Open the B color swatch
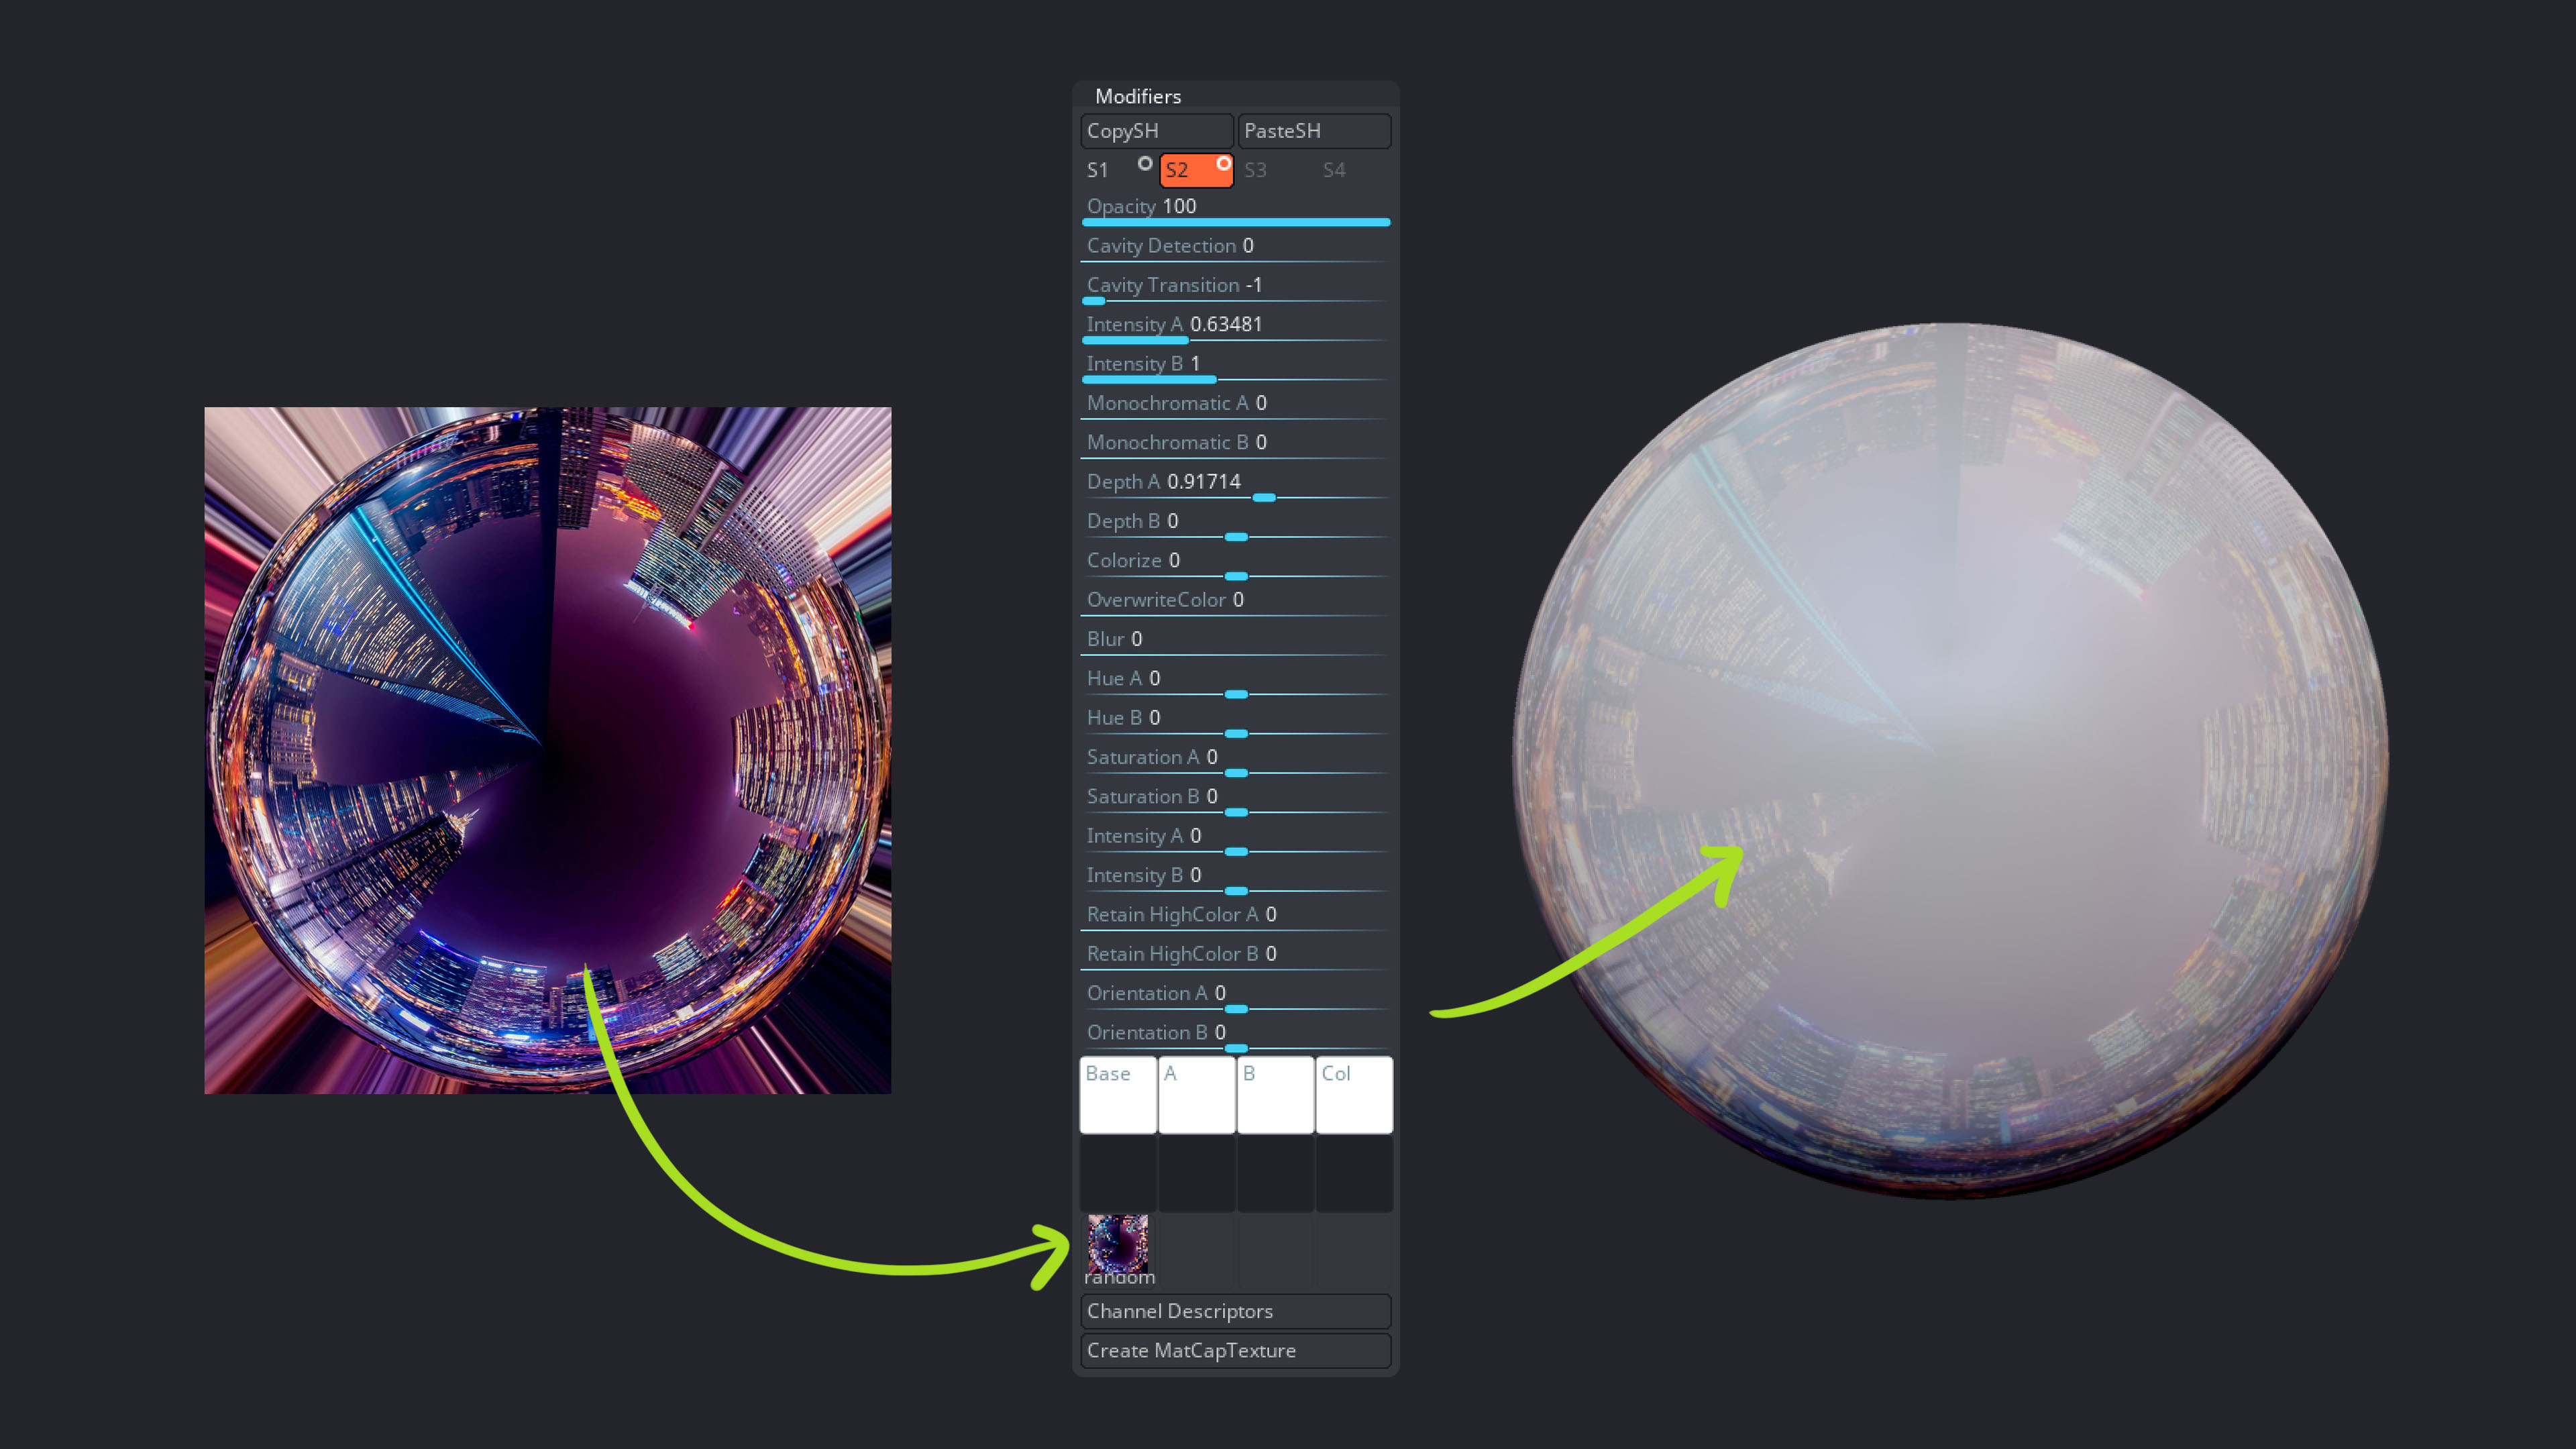 tap(1275, 1095)
